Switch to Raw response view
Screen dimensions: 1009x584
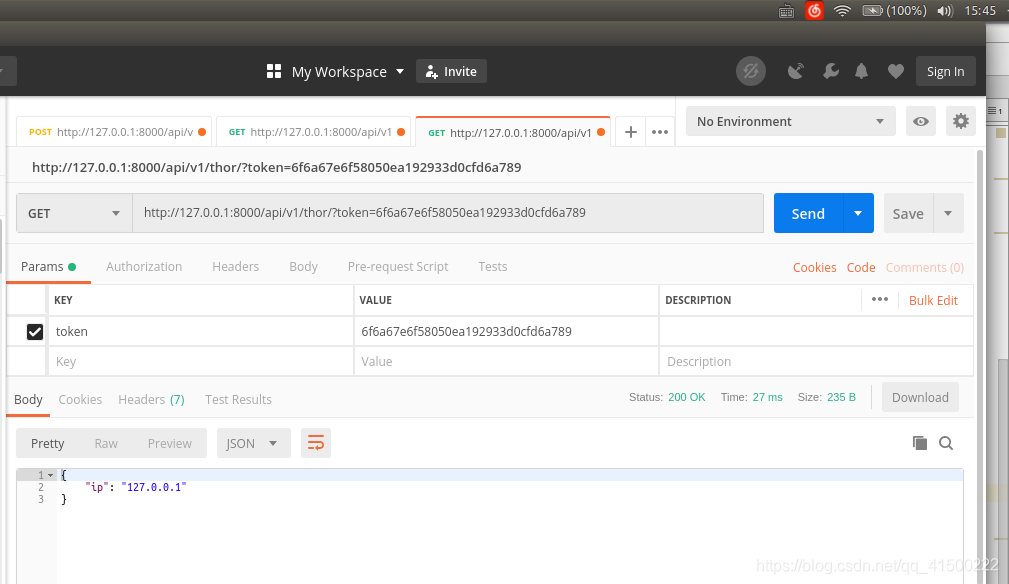tap(106, 443)
